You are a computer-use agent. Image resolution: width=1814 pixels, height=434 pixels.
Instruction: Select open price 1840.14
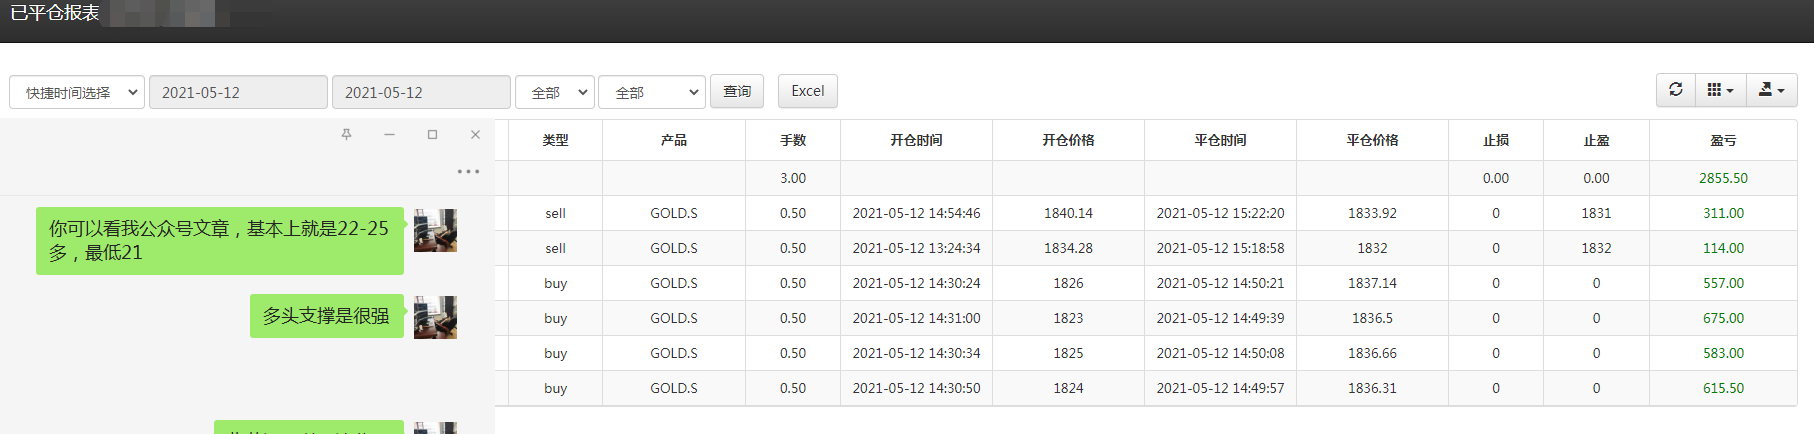pos(1068,213)
